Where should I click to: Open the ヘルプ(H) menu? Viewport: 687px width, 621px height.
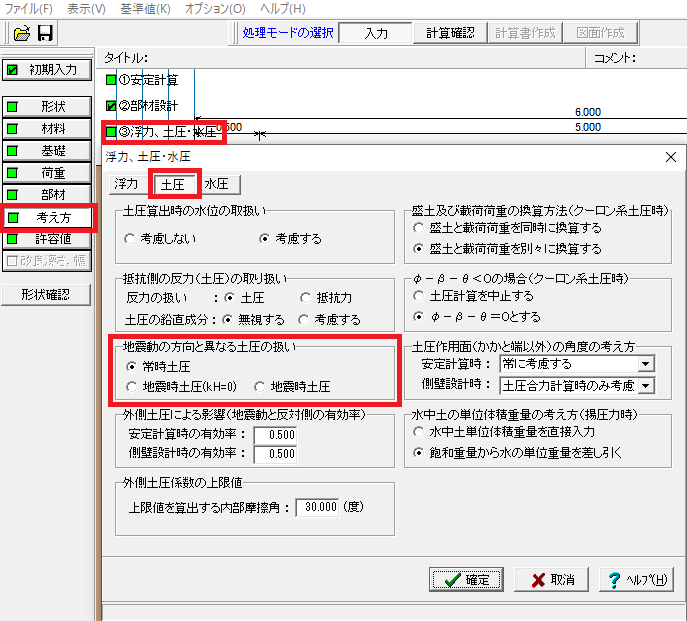click(x=283, y=8)
